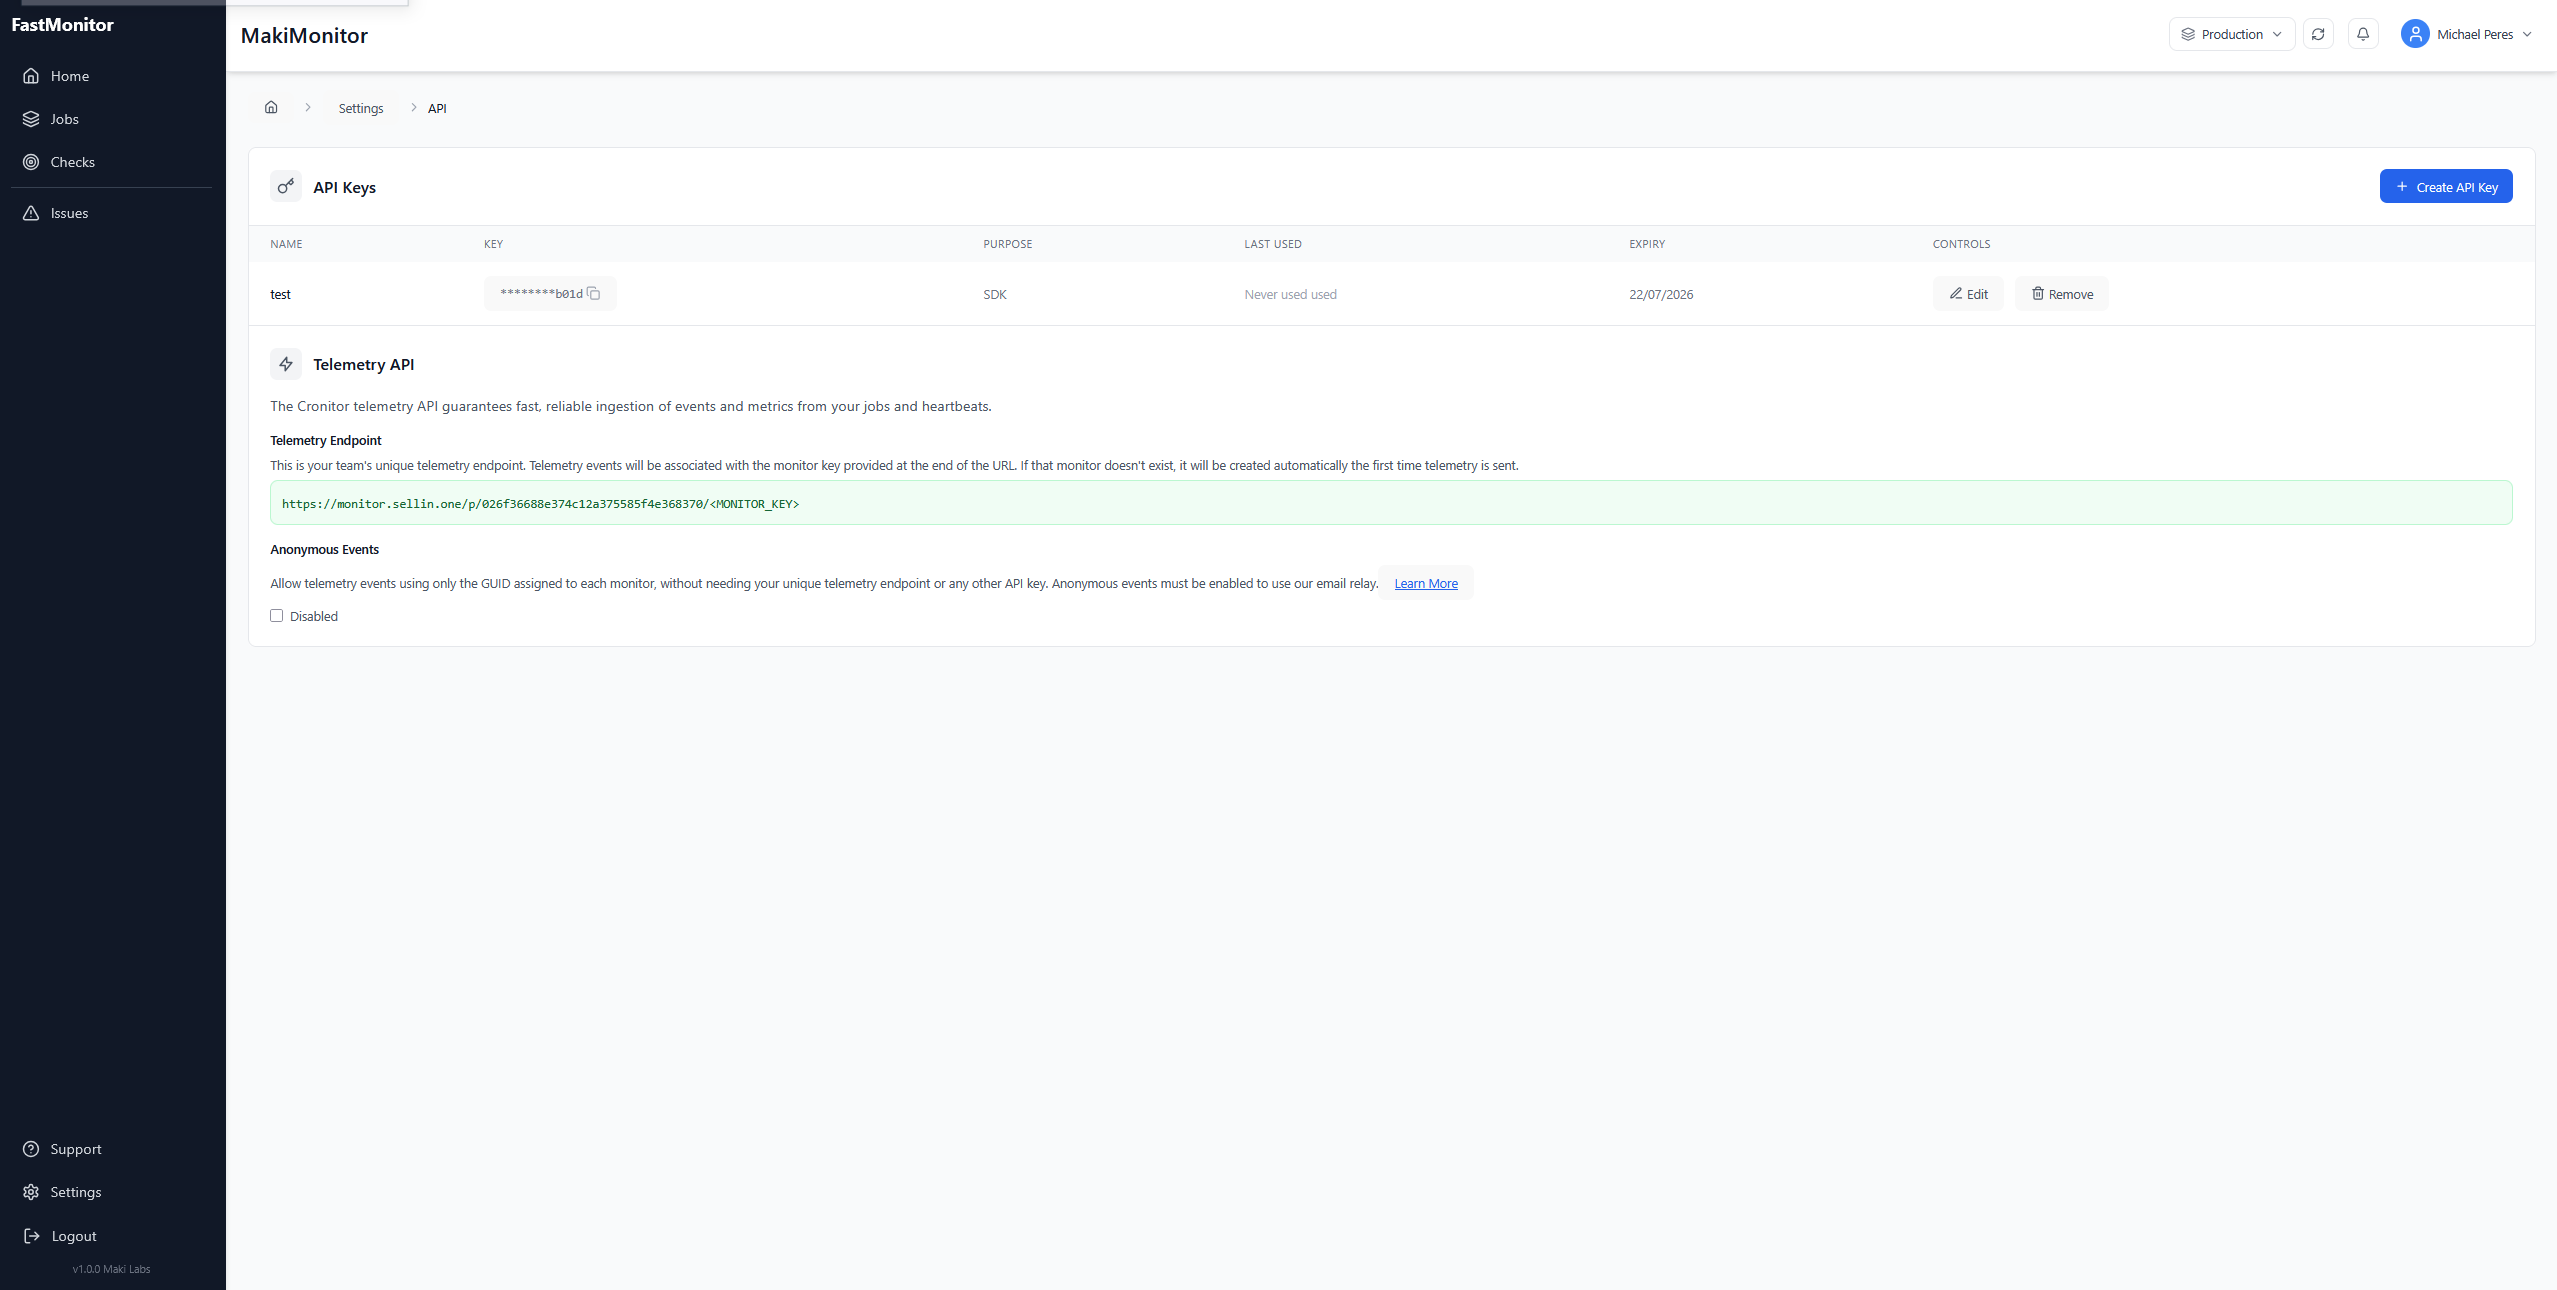Select the API breadcrumb item
Viewport: 2557px width, 1290px height.
pyautogui.click(x=436, y=107)
